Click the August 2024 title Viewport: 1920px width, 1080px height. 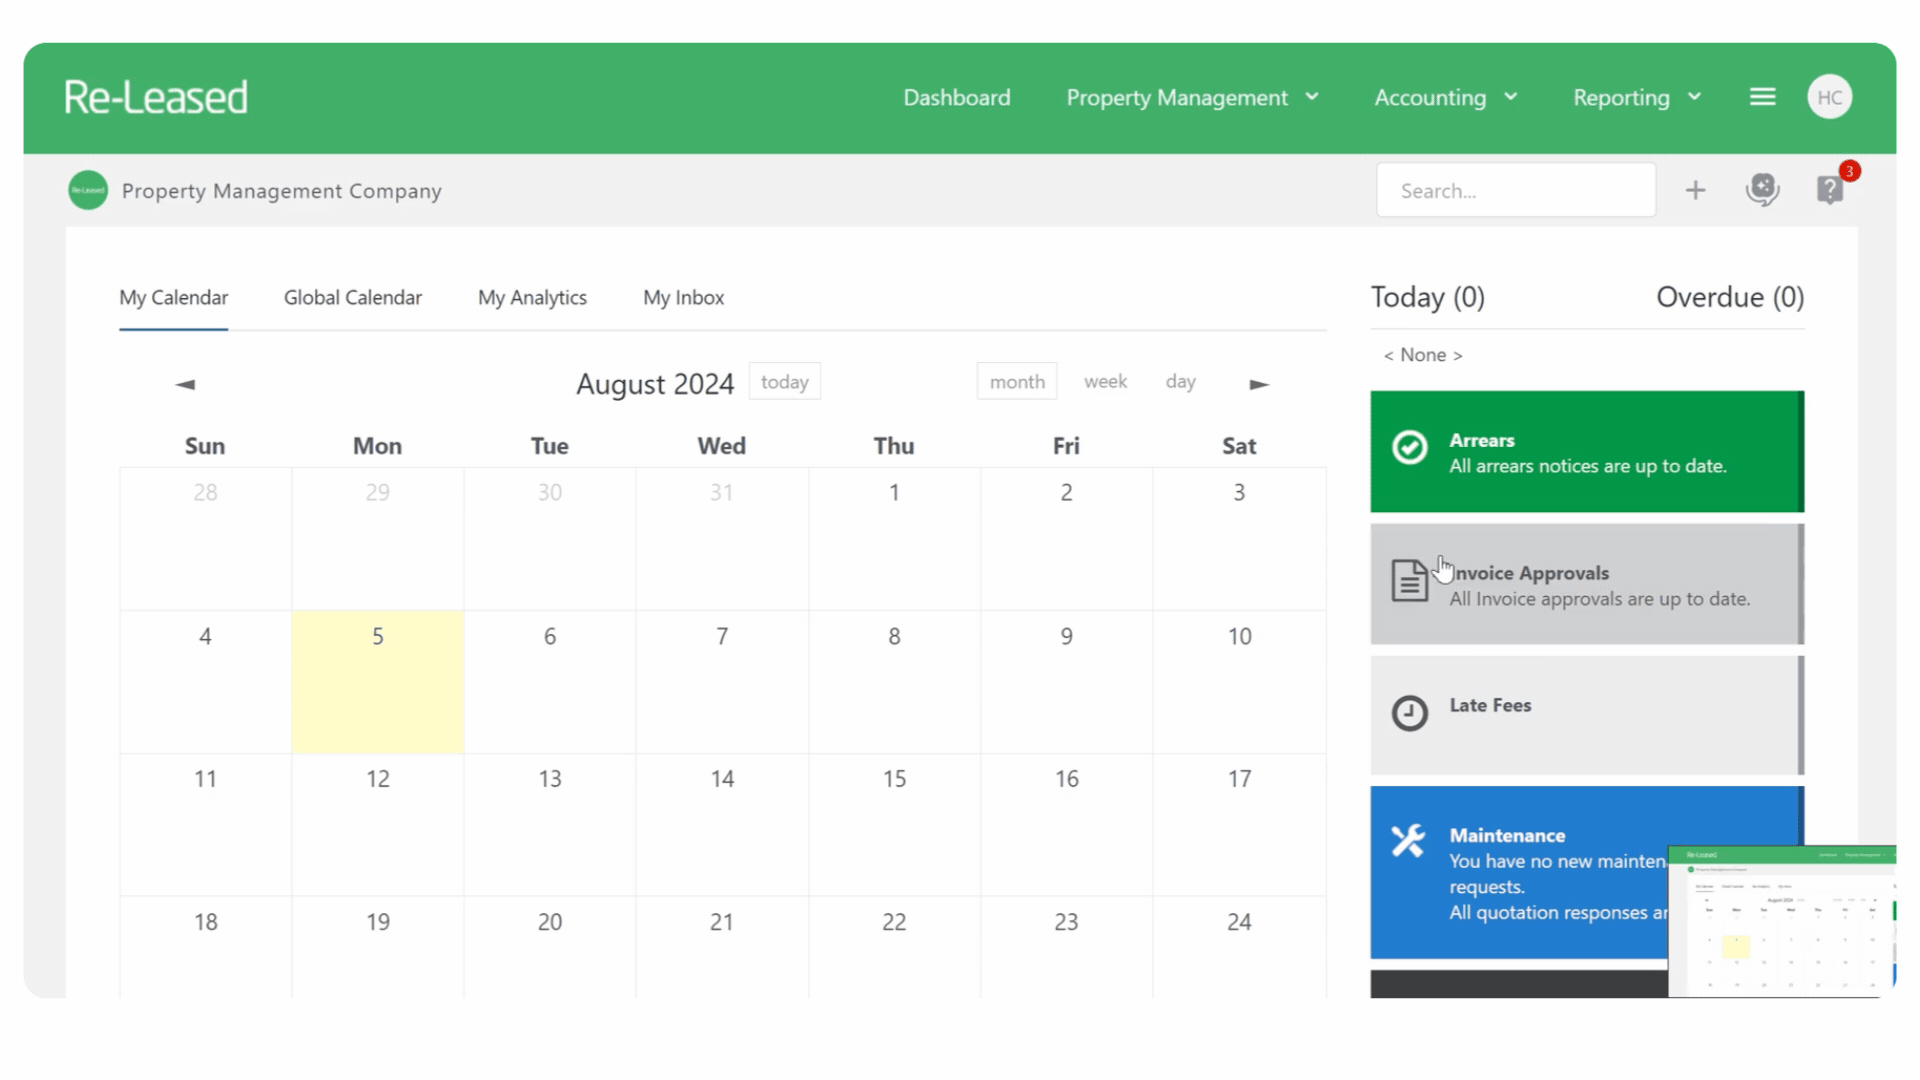tap(655, 384)
